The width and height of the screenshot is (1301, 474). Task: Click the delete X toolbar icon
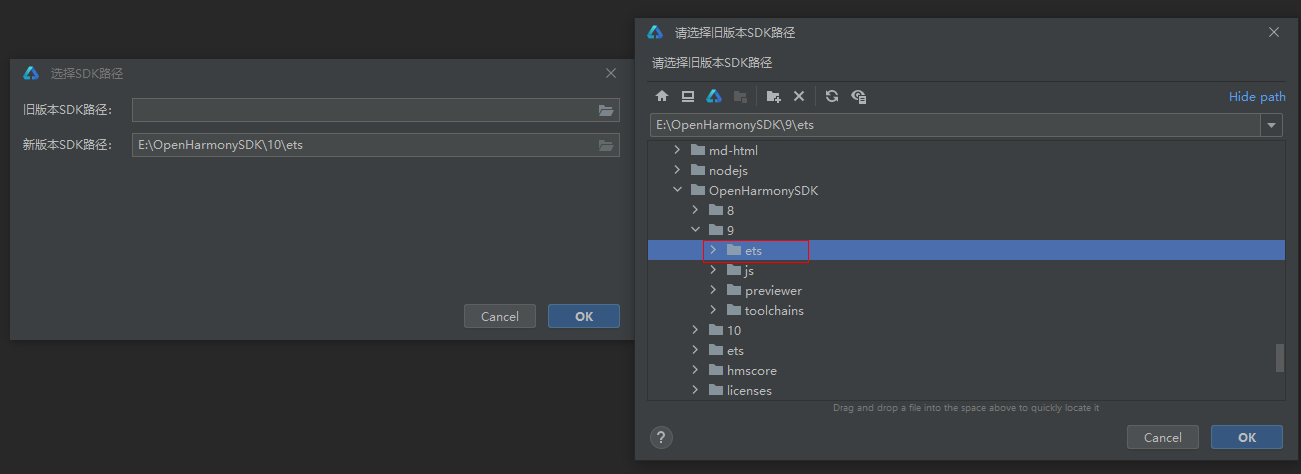tap(799, 97)
